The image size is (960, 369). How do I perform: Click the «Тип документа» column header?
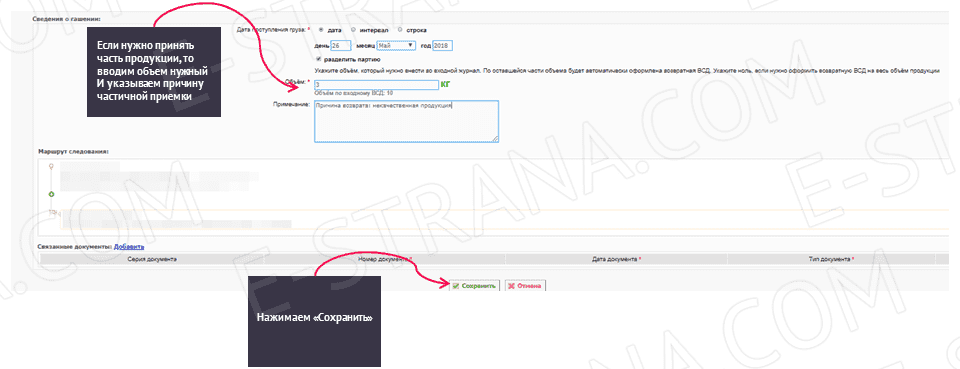pyautogui.click(x=831, y=259)
